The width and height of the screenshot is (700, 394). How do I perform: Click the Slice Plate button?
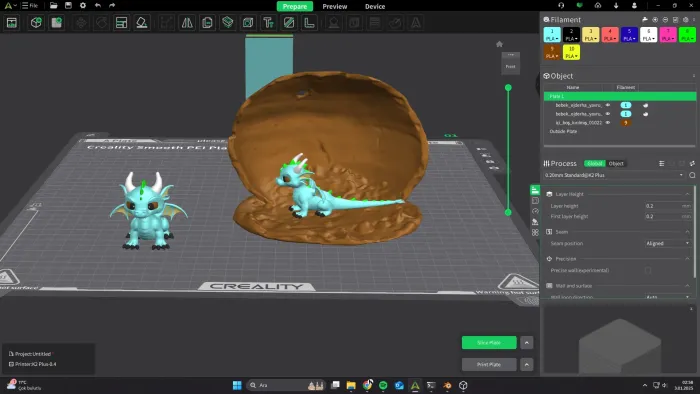(x=489, y=343)
